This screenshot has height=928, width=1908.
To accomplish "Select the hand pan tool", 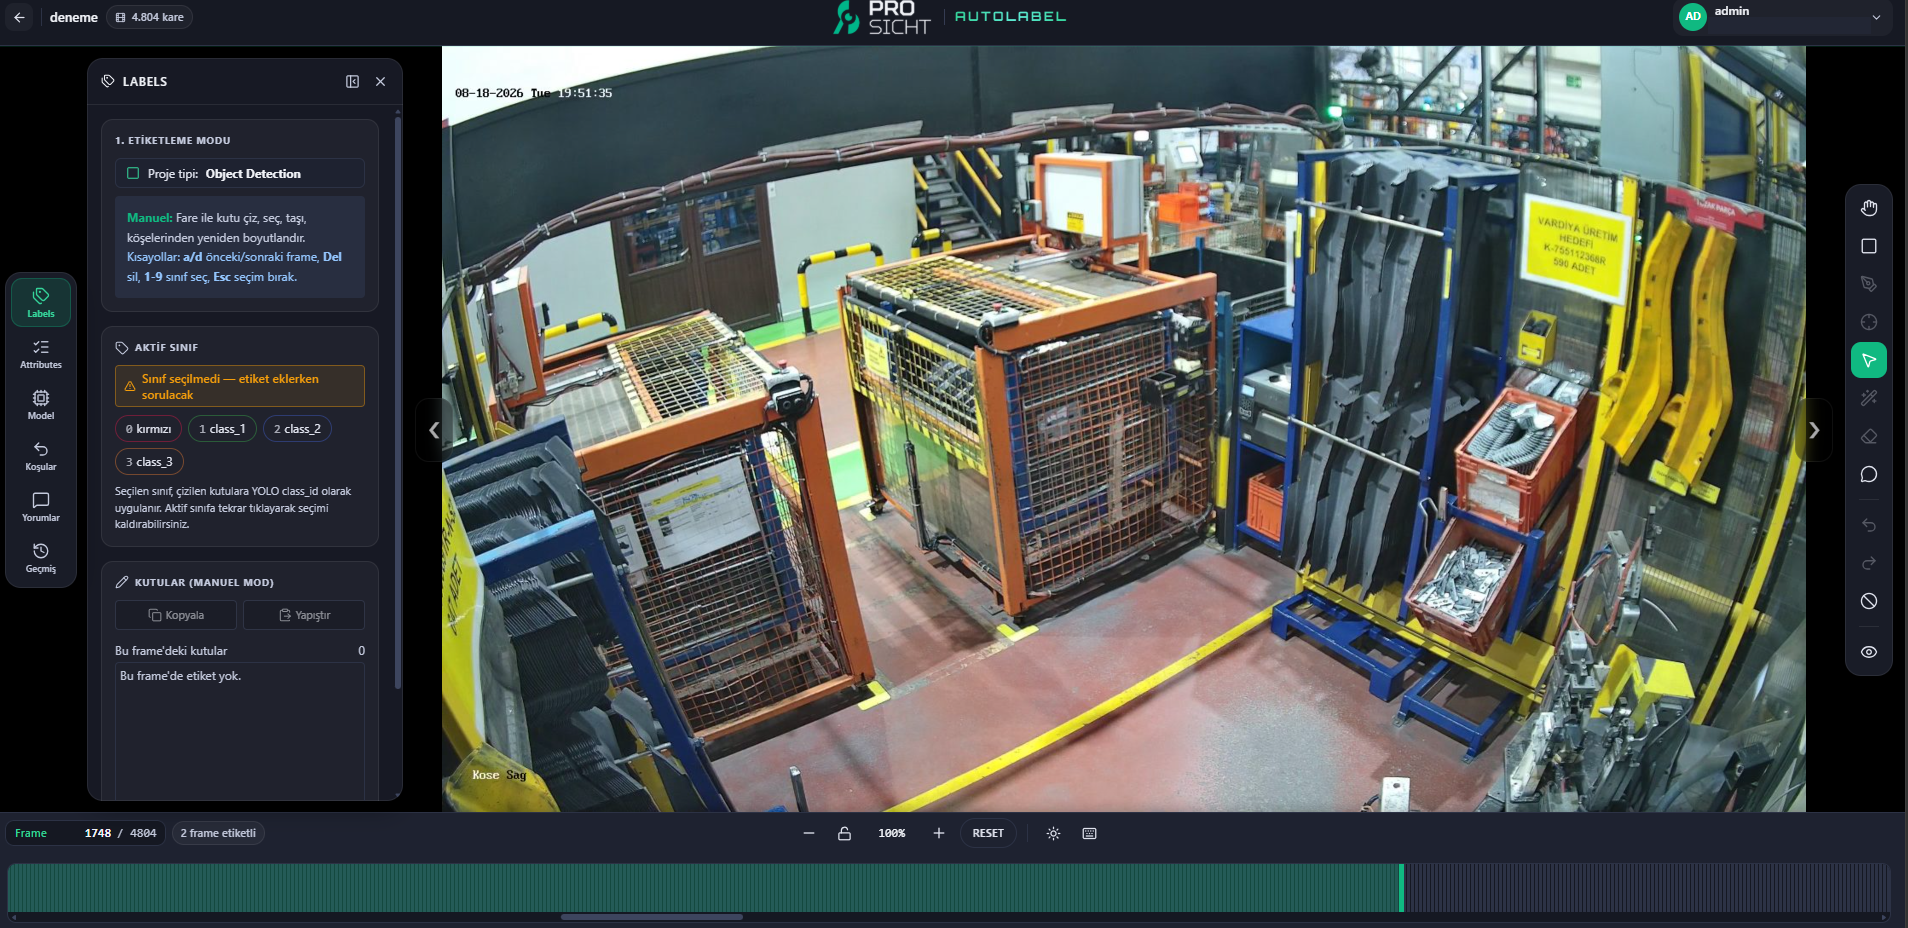I will pos(1868,208).
